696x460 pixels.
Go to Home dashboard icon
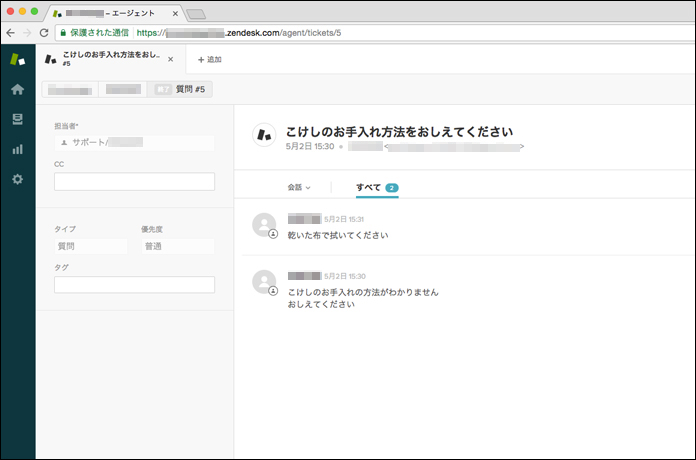[17, 89]
